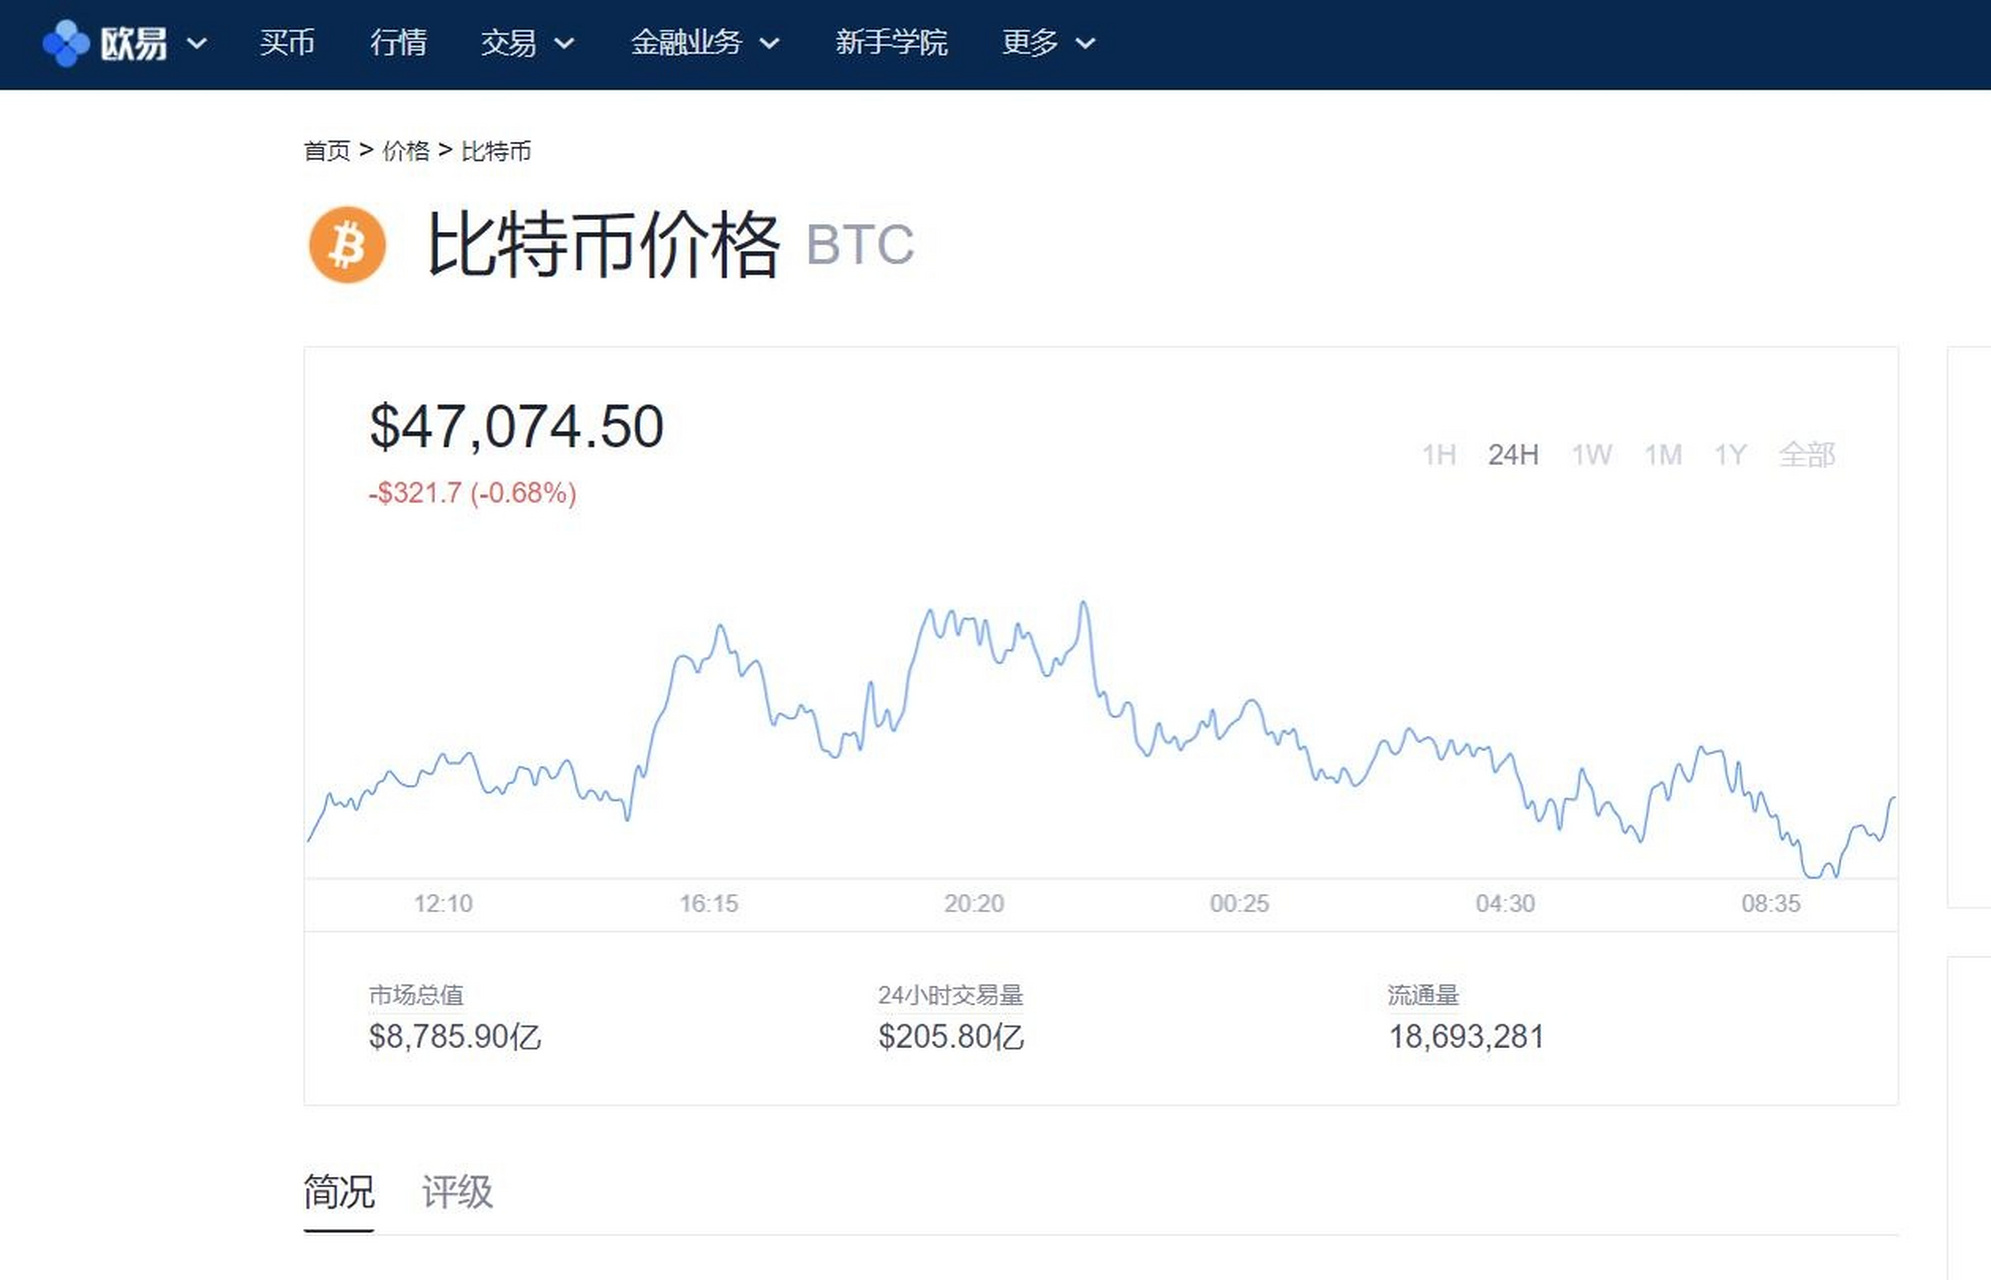Select the 1W time range
This screenshot has height=1280, width=1991.
[x=1591, y=455]
